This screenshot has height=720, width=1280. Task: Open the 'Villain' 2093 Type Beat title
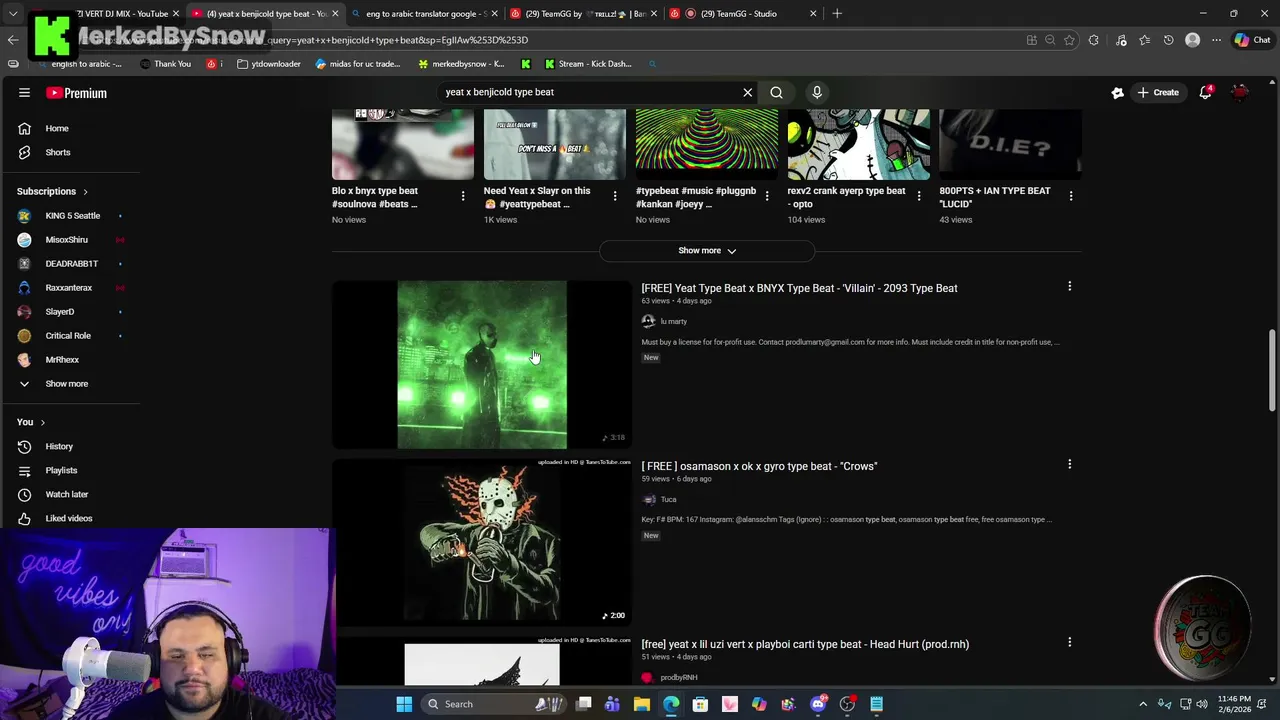point(799,288)
